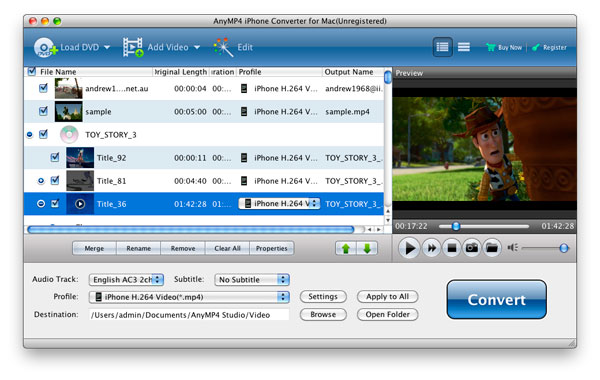Play the preview video

pyautogui.click(x=409, y=248)
